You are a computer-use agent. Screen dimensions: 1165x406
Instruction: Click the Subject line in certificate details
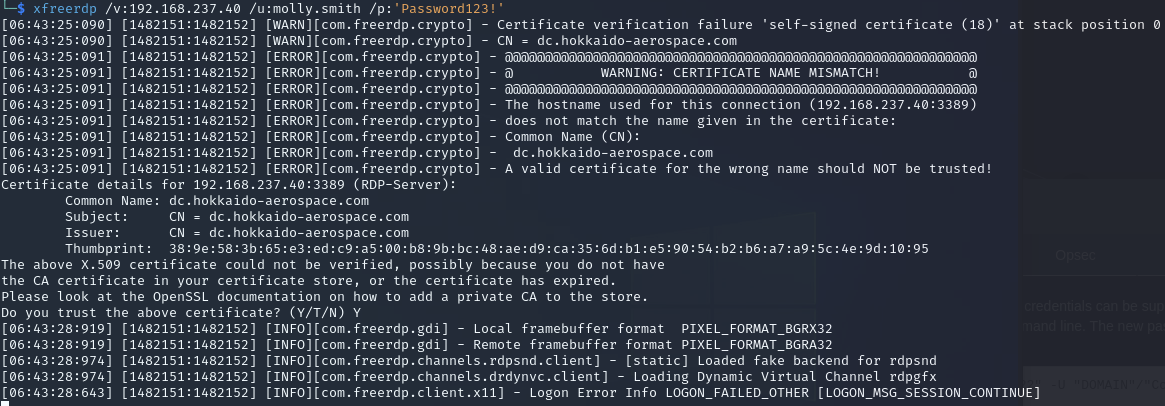(237, 217)
